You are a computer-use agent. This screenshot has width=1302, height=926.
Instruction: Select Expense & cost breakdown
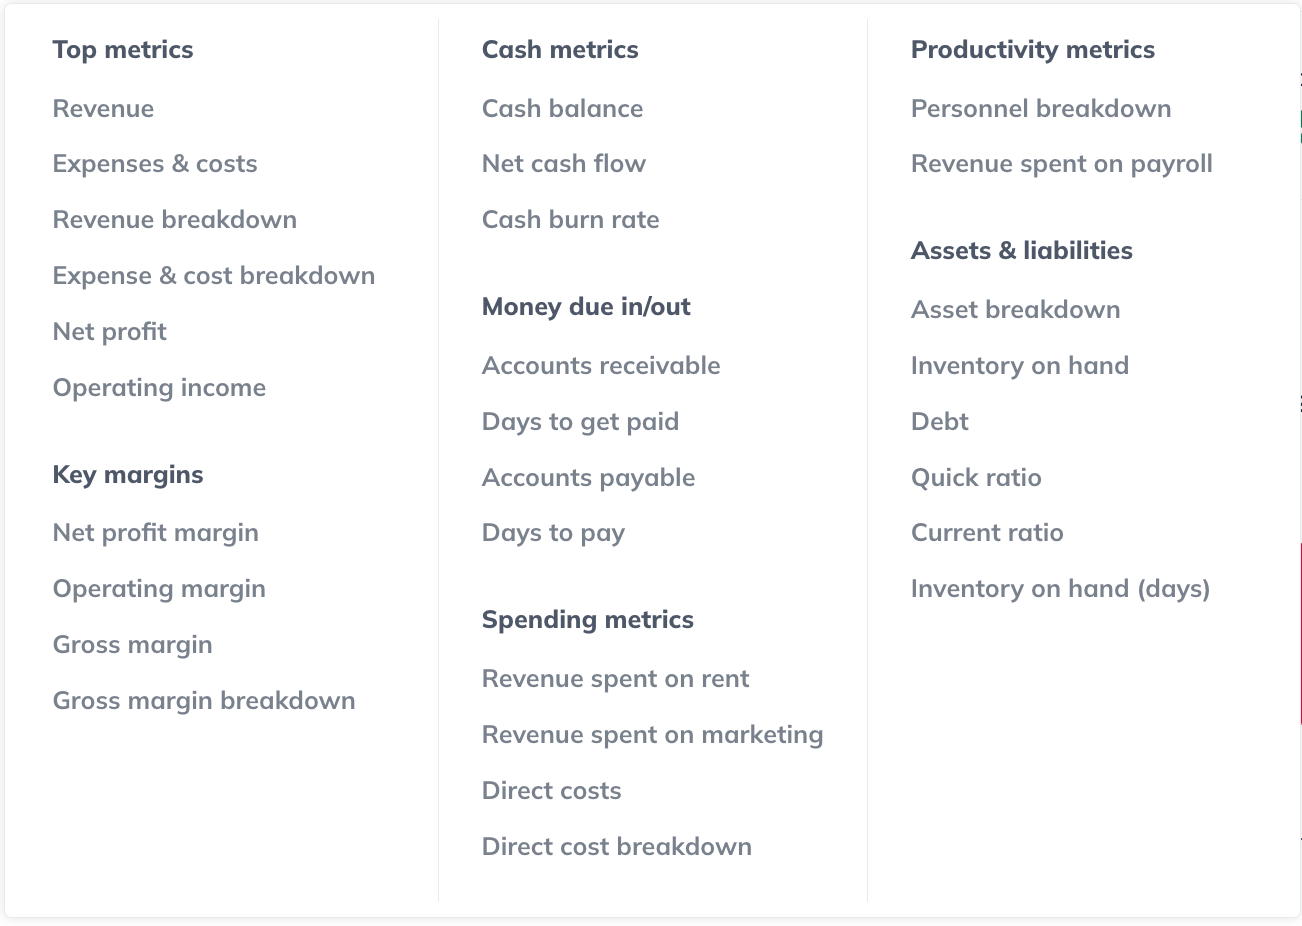coord(213,276)
